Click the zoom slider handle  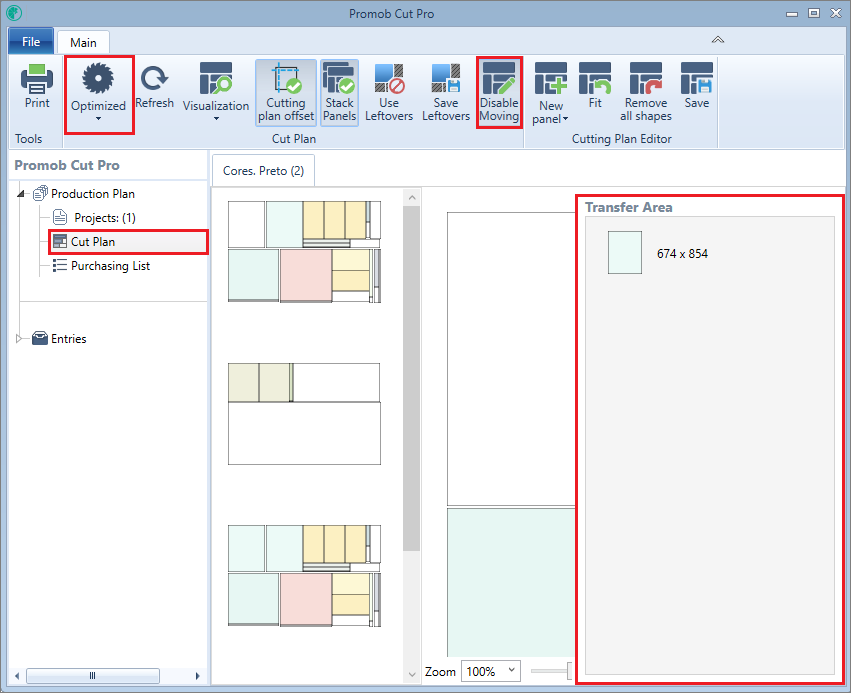pyautogui.click(x=569, y=671)
